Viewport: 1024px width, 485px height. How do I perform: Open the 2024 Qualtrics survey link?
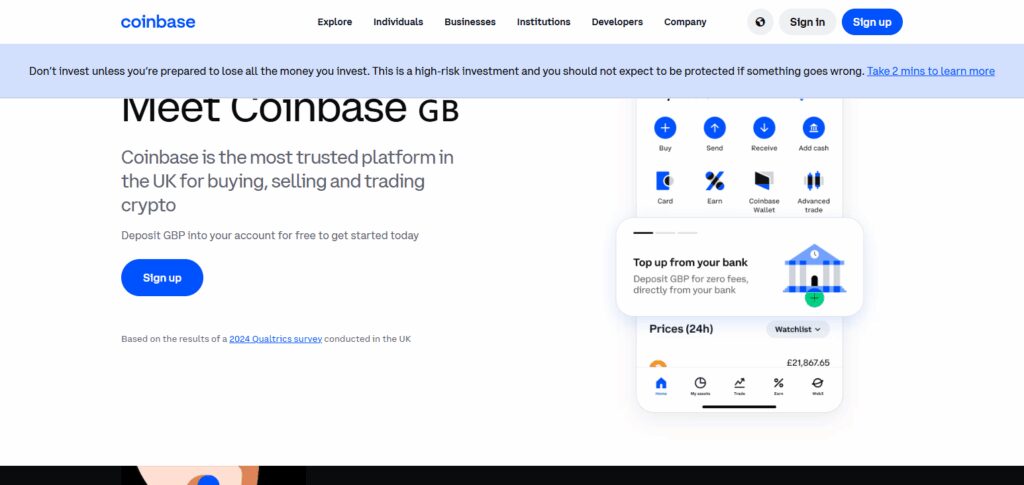click(x=276, y=339)
